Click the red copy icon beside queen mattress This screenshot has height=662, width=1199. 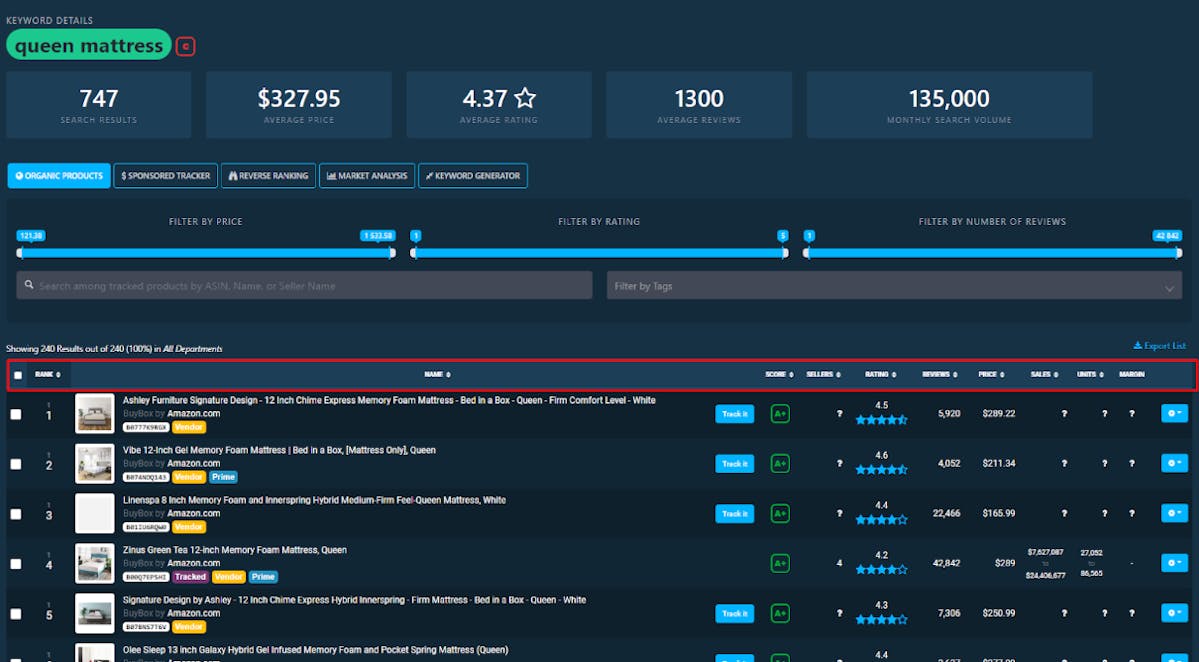185,47
